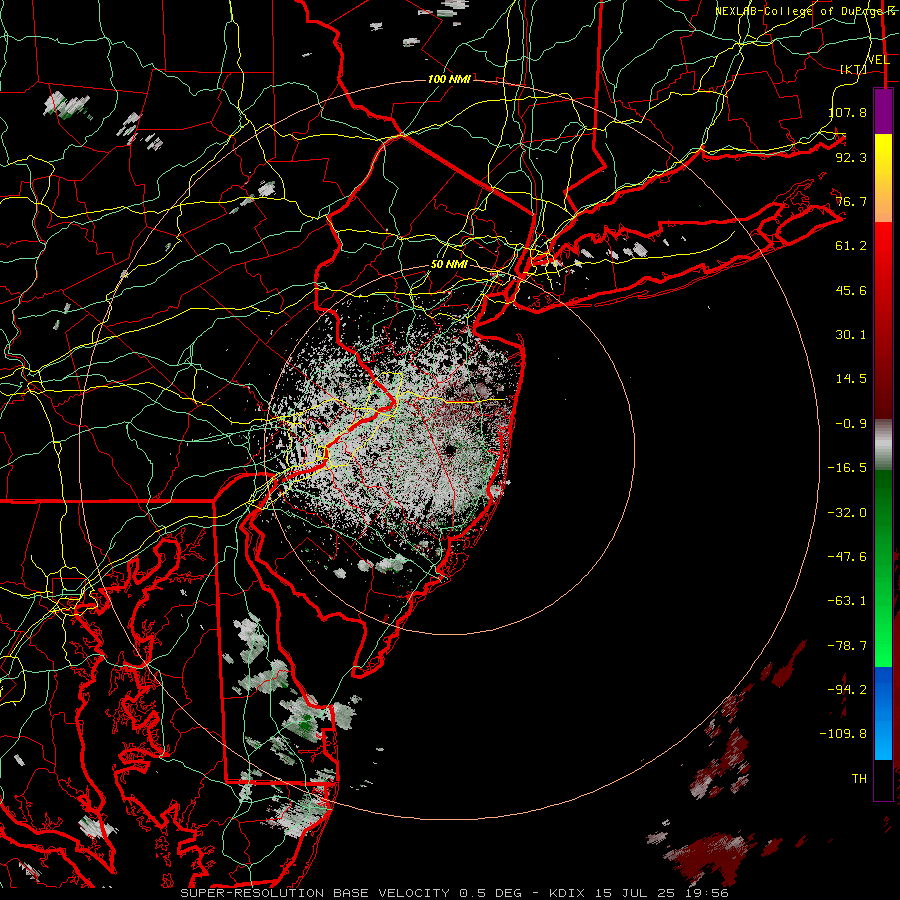Click the VEL legend title

tap(878, 59)
